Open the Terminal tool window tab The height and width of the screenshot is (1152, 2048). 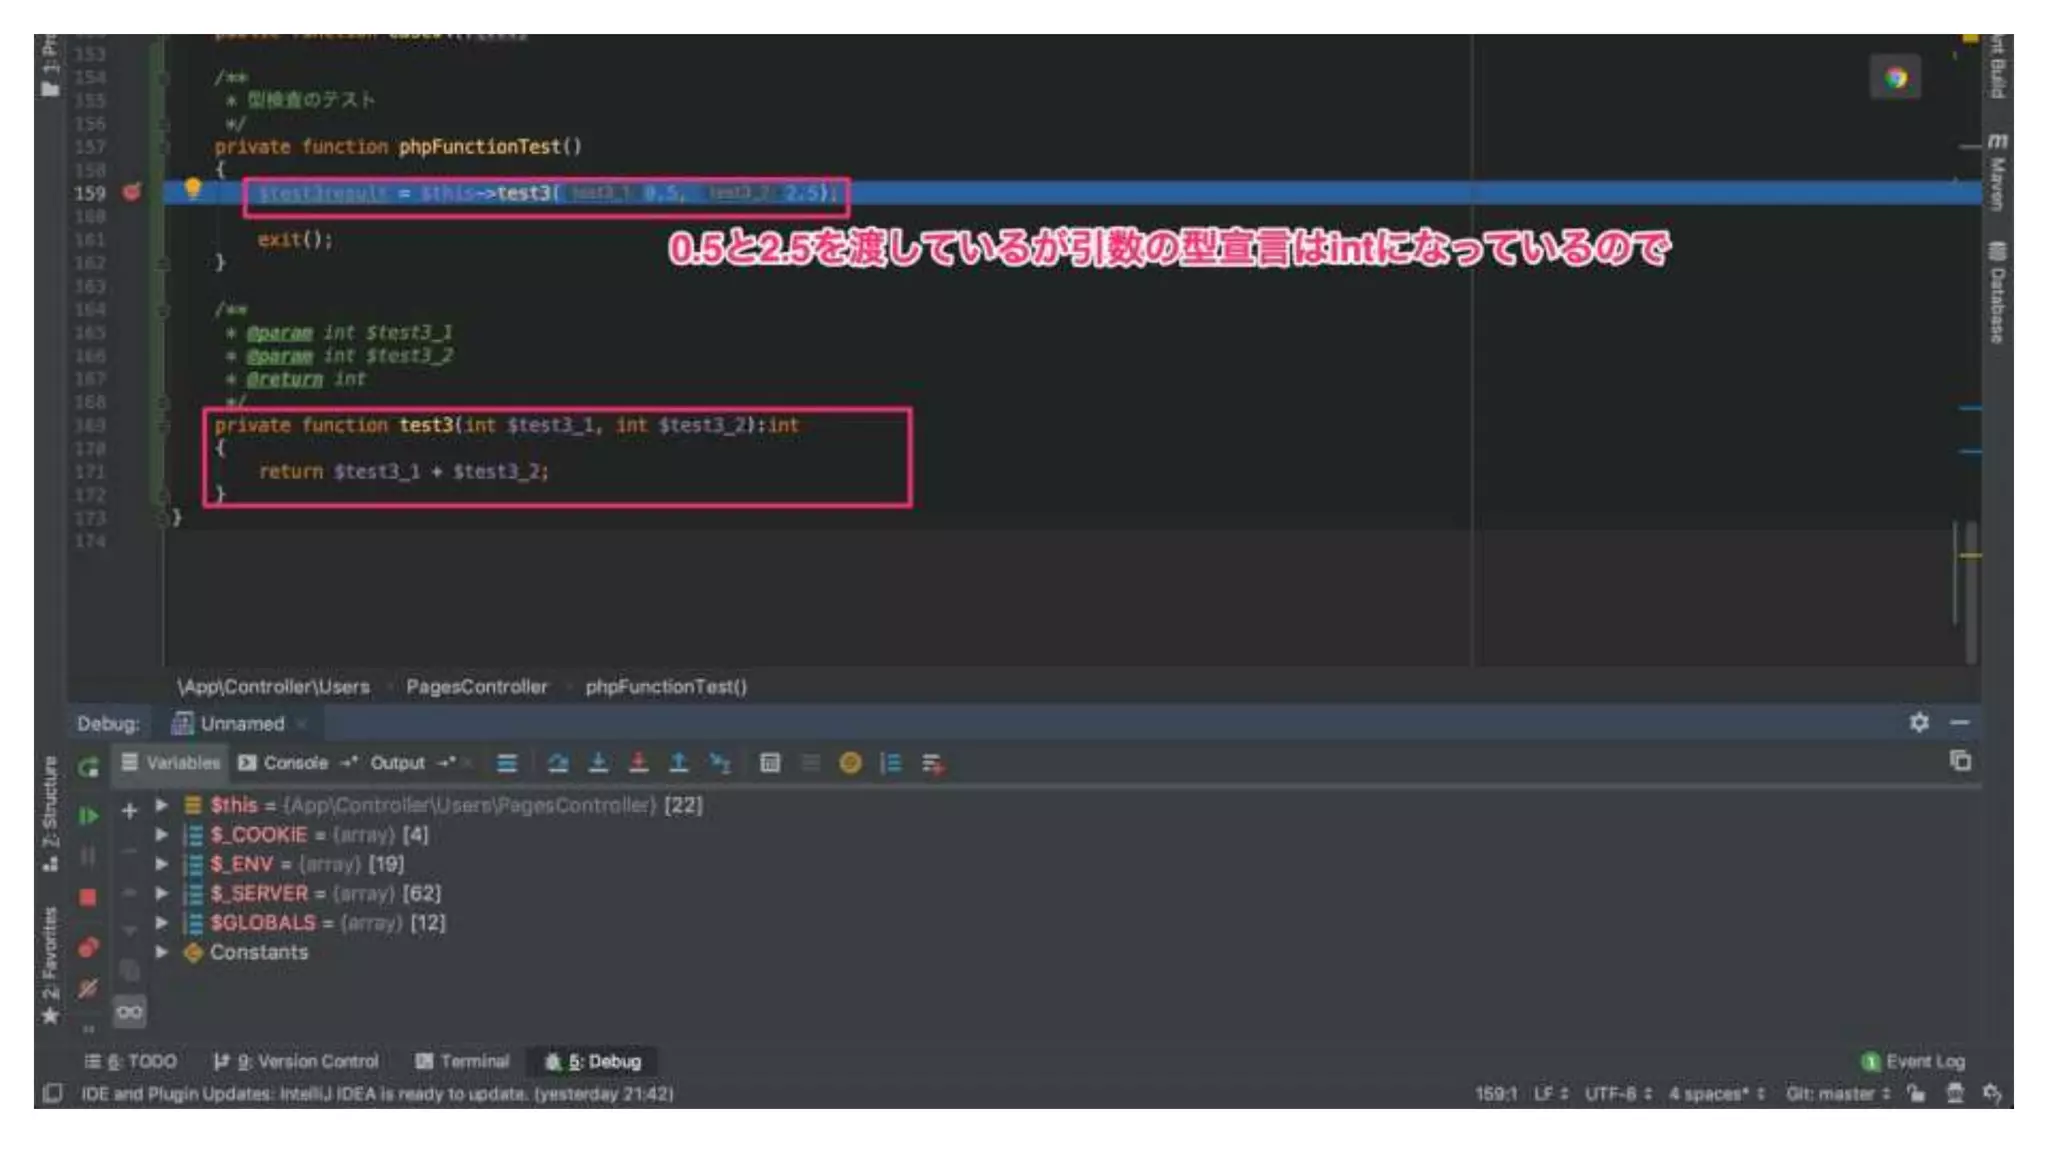click(x=462, y=1061)
